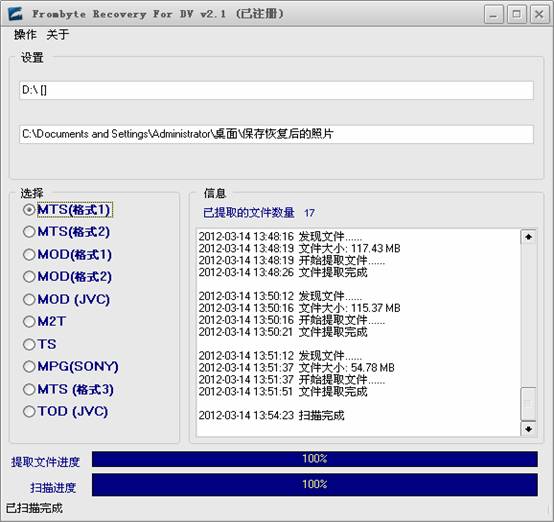Close the Frombyte Recovery window
Screen dimensions: 554x522
pyautogui.click(x=539, y=15)
